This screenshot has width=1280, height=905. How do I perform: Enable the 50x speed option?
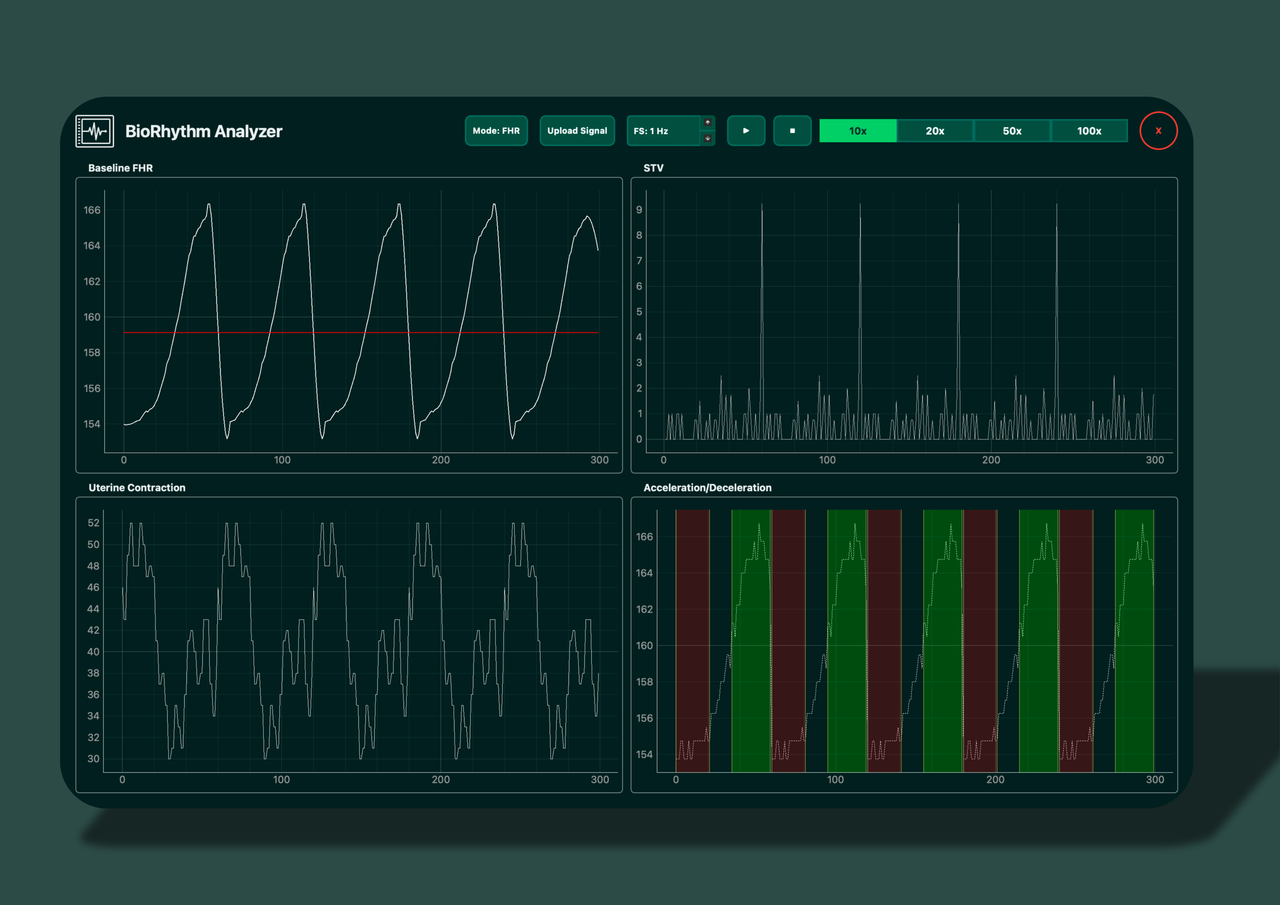[x=1012, y=130]
